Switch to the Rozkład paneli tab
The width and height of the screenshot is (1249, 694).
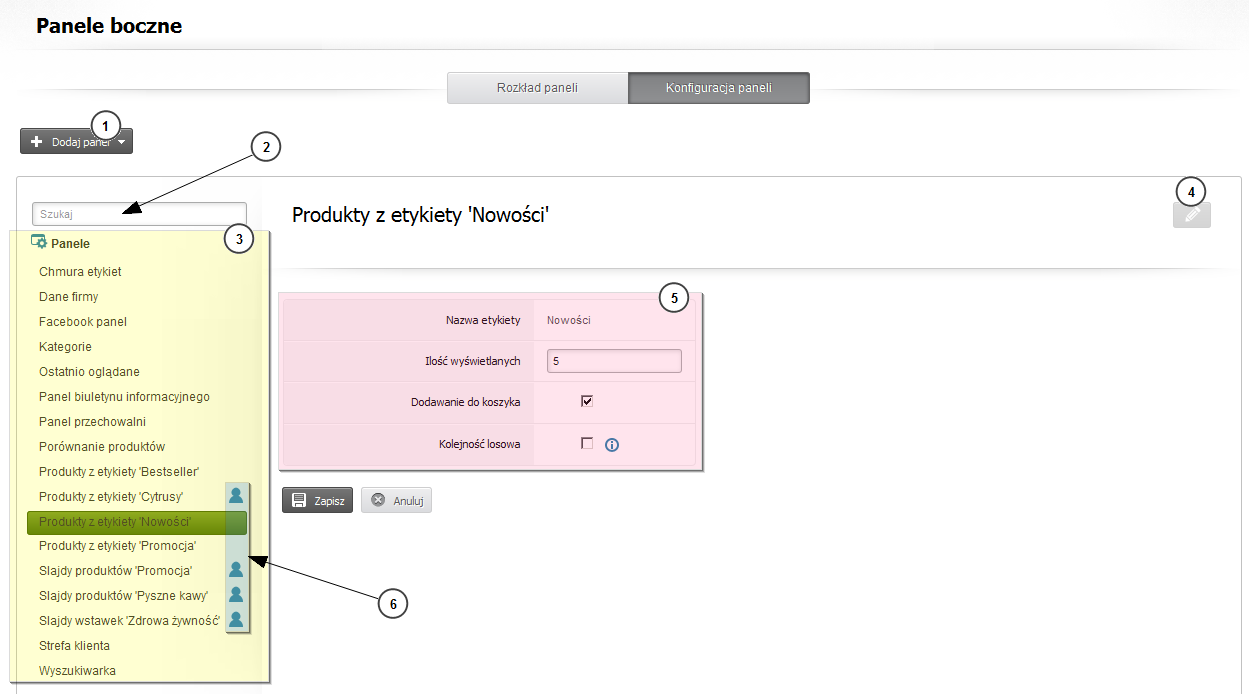[537, 88]
